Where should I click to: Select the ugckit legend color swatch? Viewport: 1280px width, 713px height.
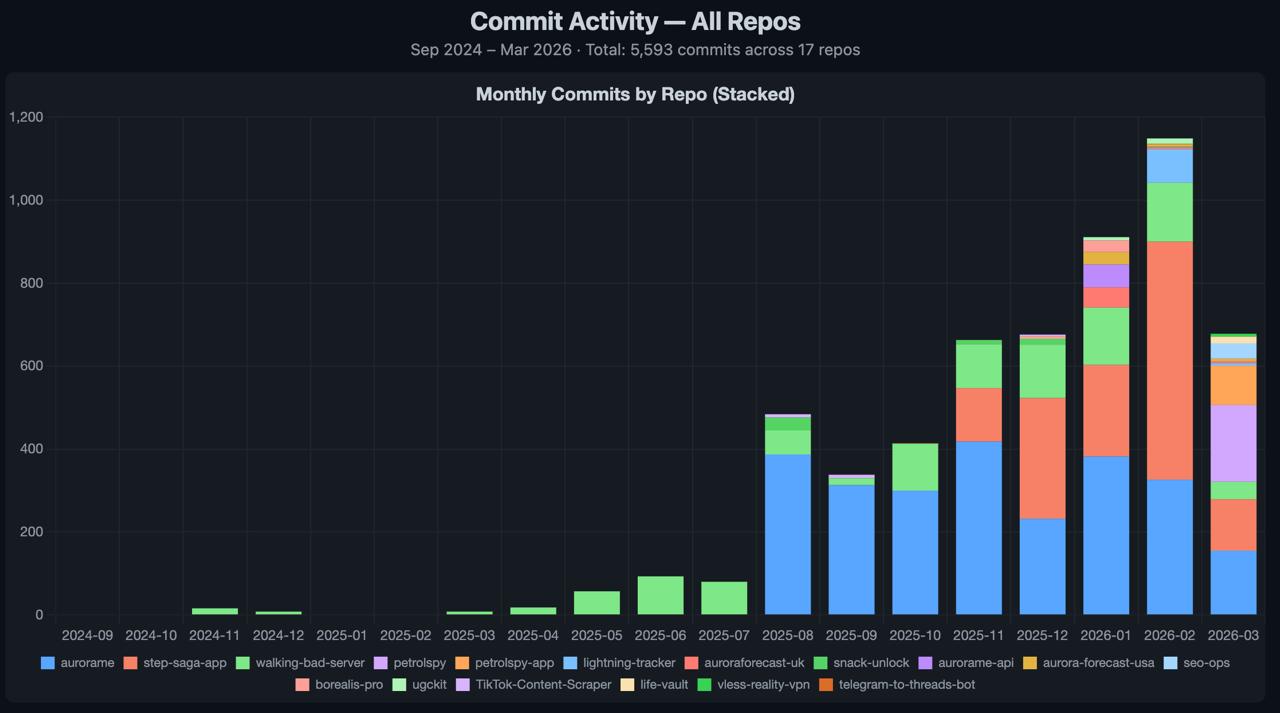[400, 685]
